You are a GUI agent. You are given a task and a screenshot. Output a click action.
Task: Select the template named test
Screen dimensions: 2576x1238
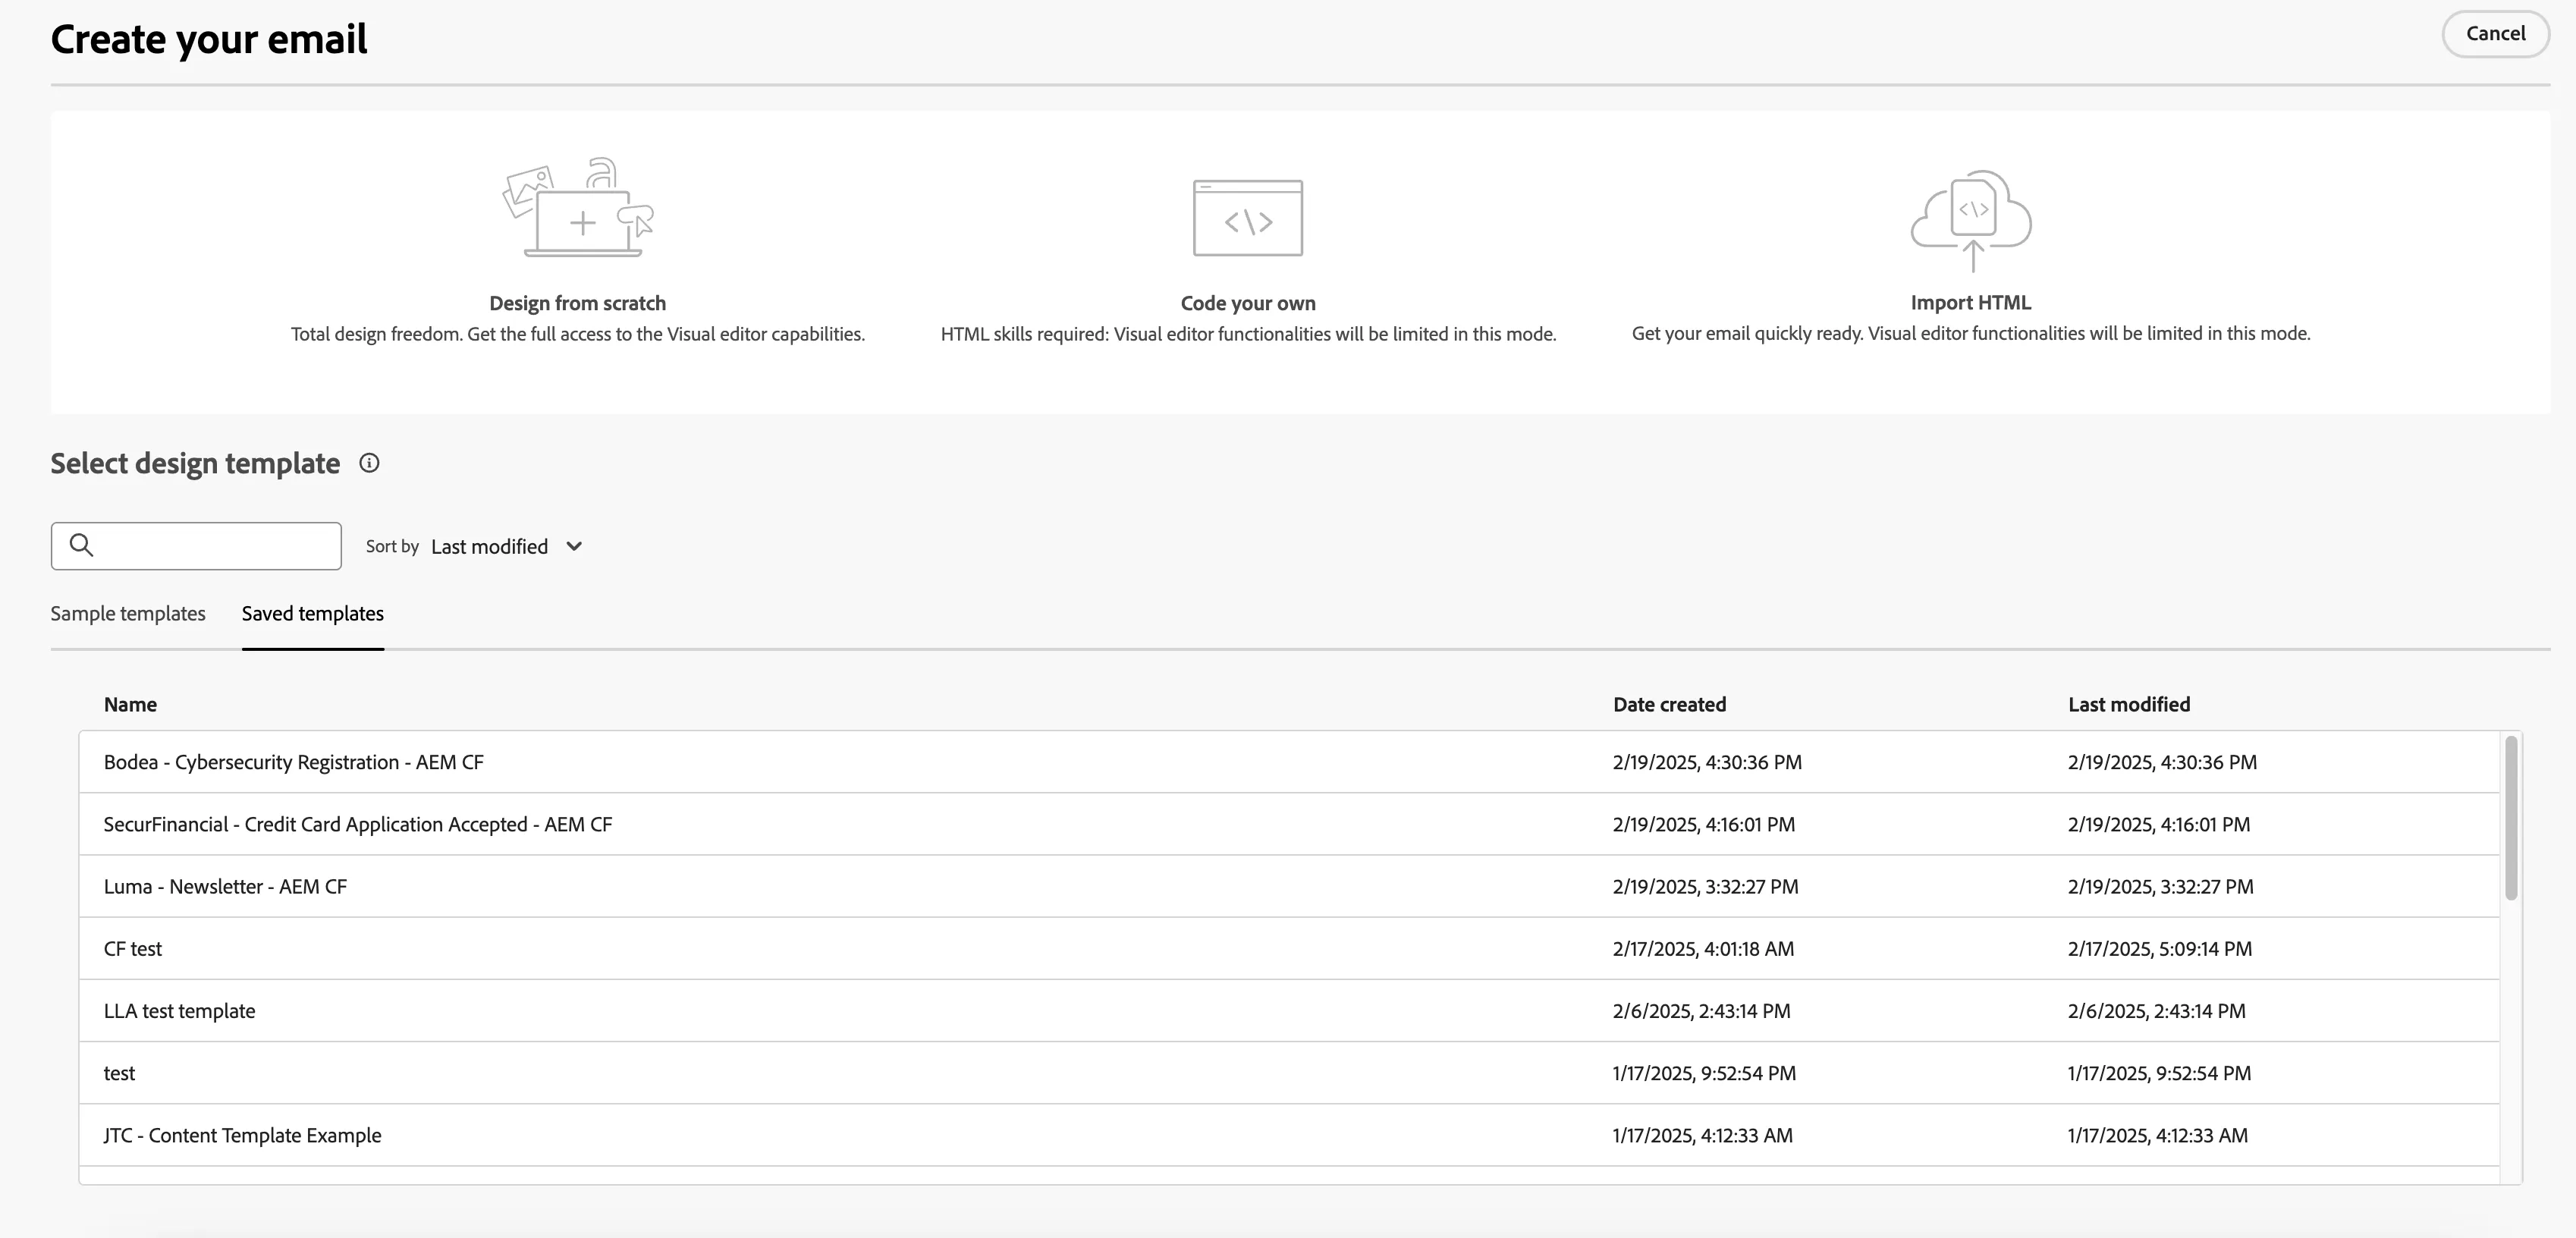[x=1290, y=1073]
